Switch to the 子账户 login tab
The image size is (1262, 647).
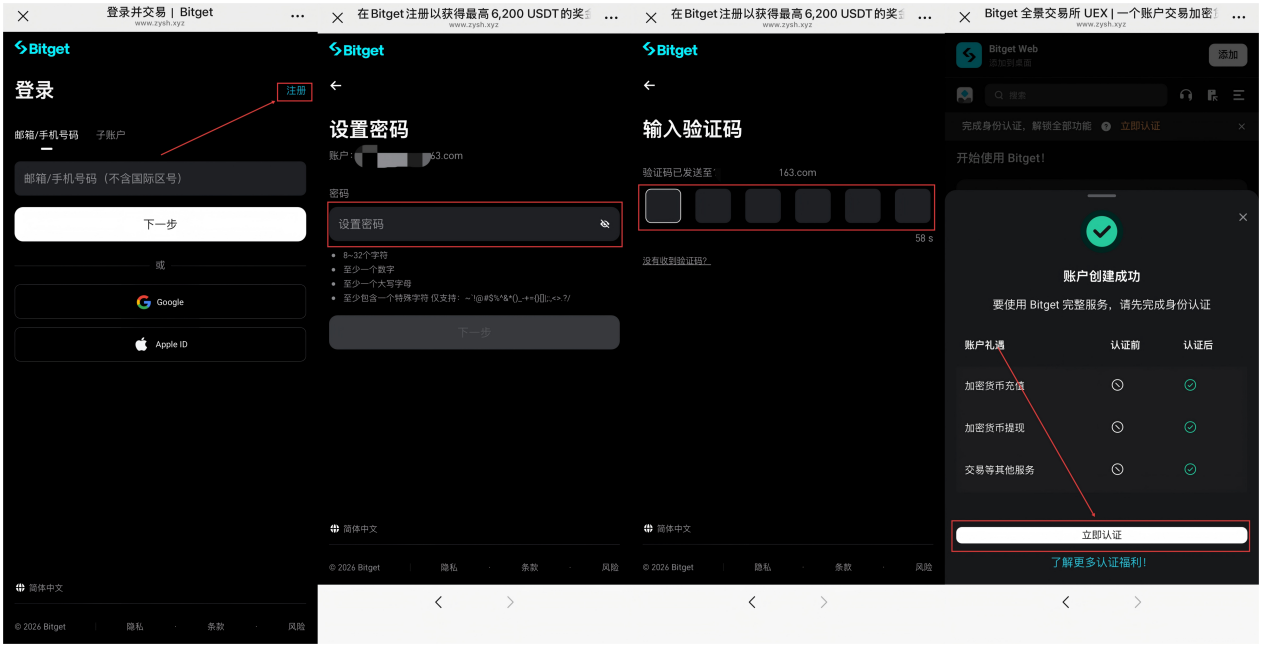coord(110,135)
